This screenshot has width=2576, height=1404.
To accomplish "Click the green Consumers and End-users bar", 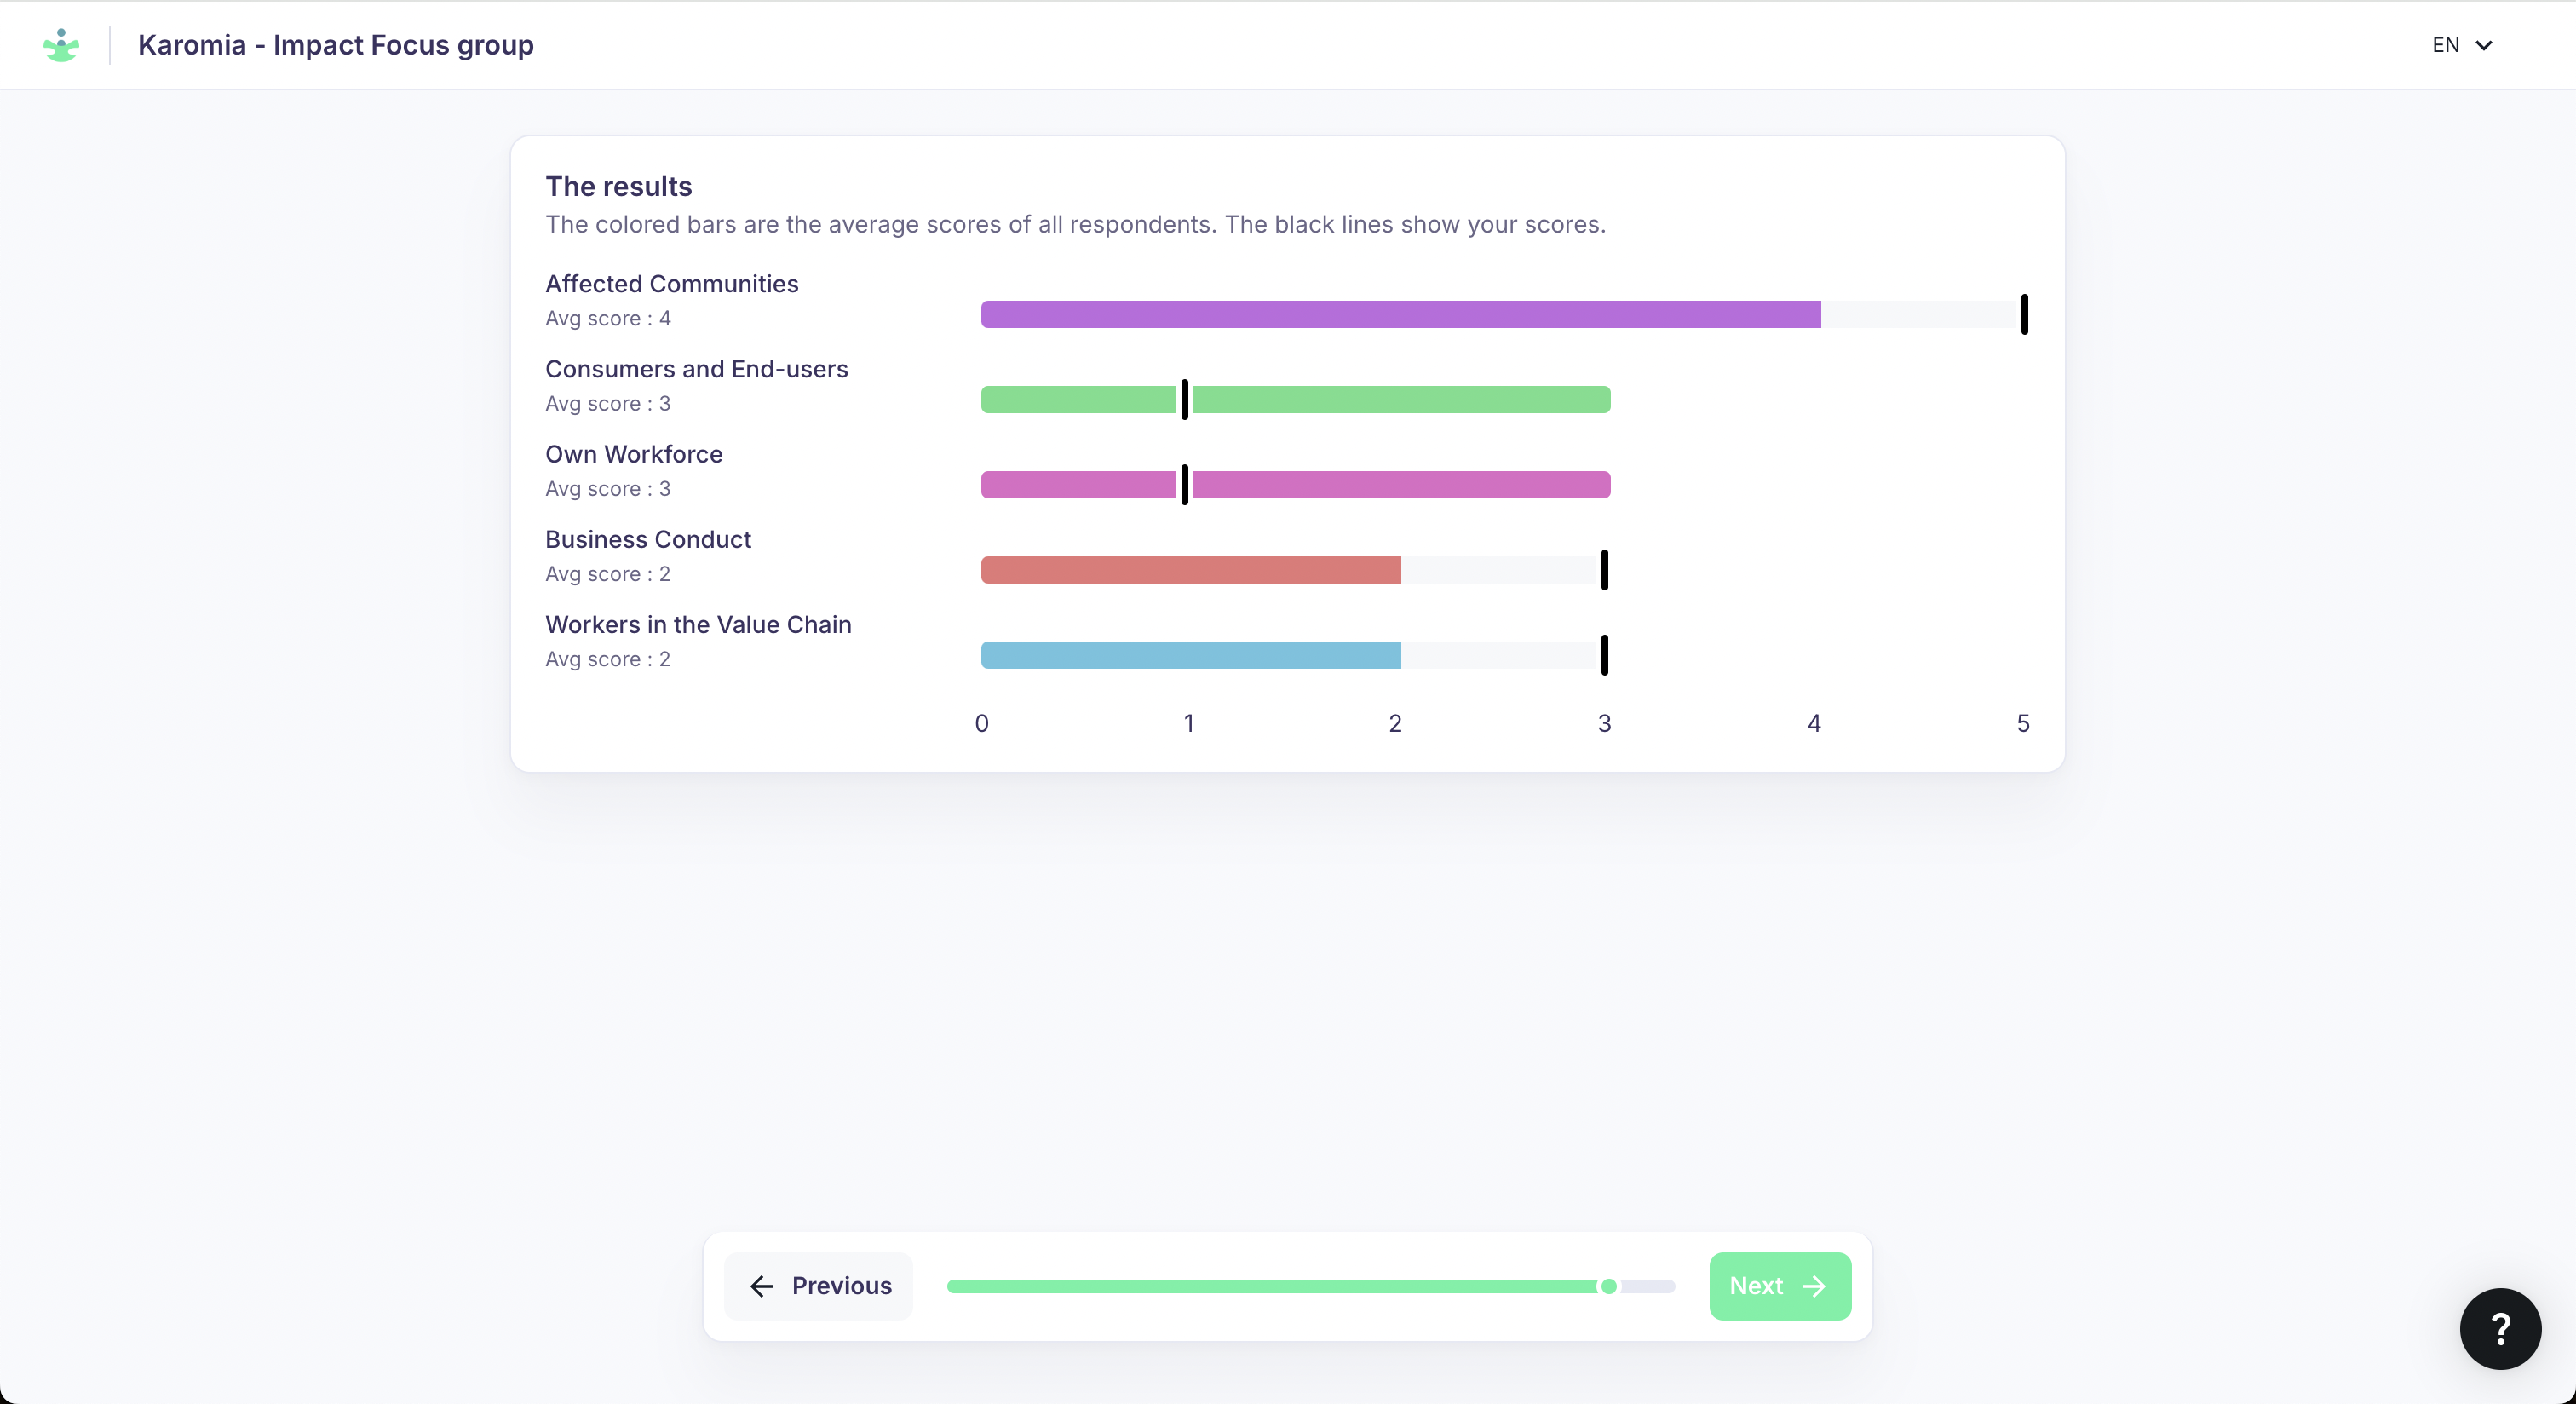I will point(1400,400).
